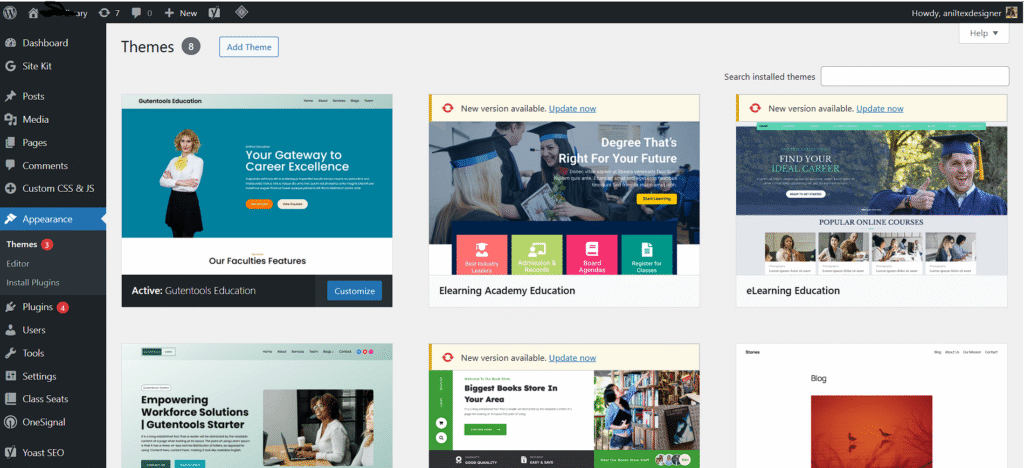Click the WordPress logo in admin bar

pos(10,12)
